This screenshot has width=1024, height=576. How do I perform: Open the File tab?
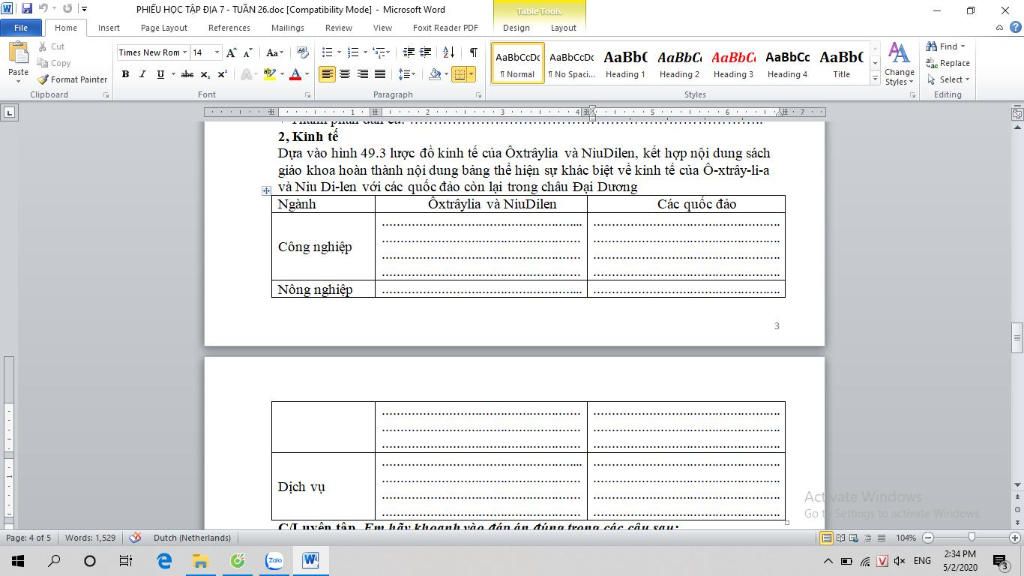pyautogui.click(x=21, y=27)
